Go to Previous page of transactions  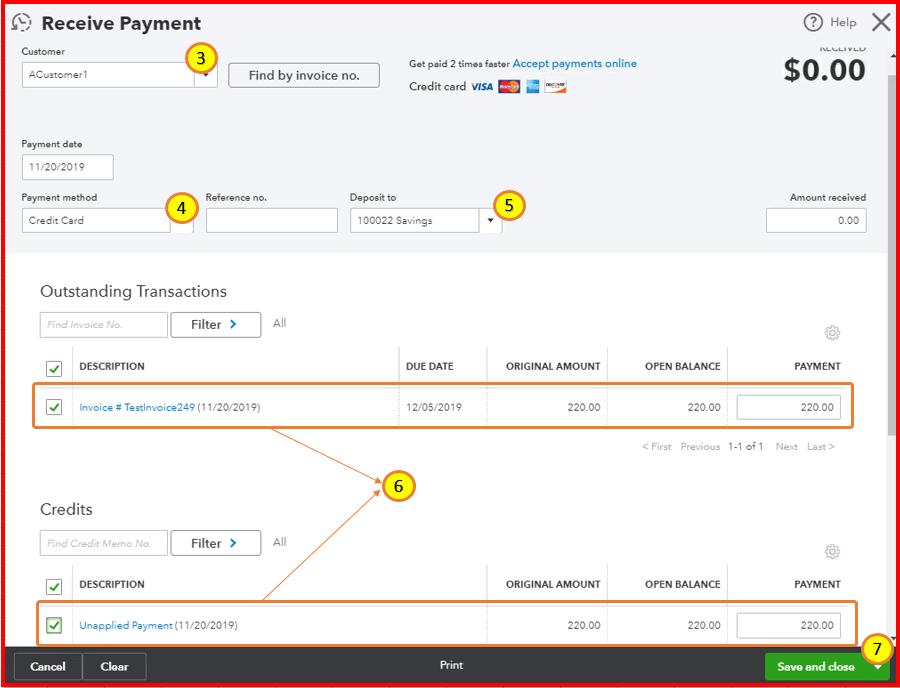(x=700, y=446)
